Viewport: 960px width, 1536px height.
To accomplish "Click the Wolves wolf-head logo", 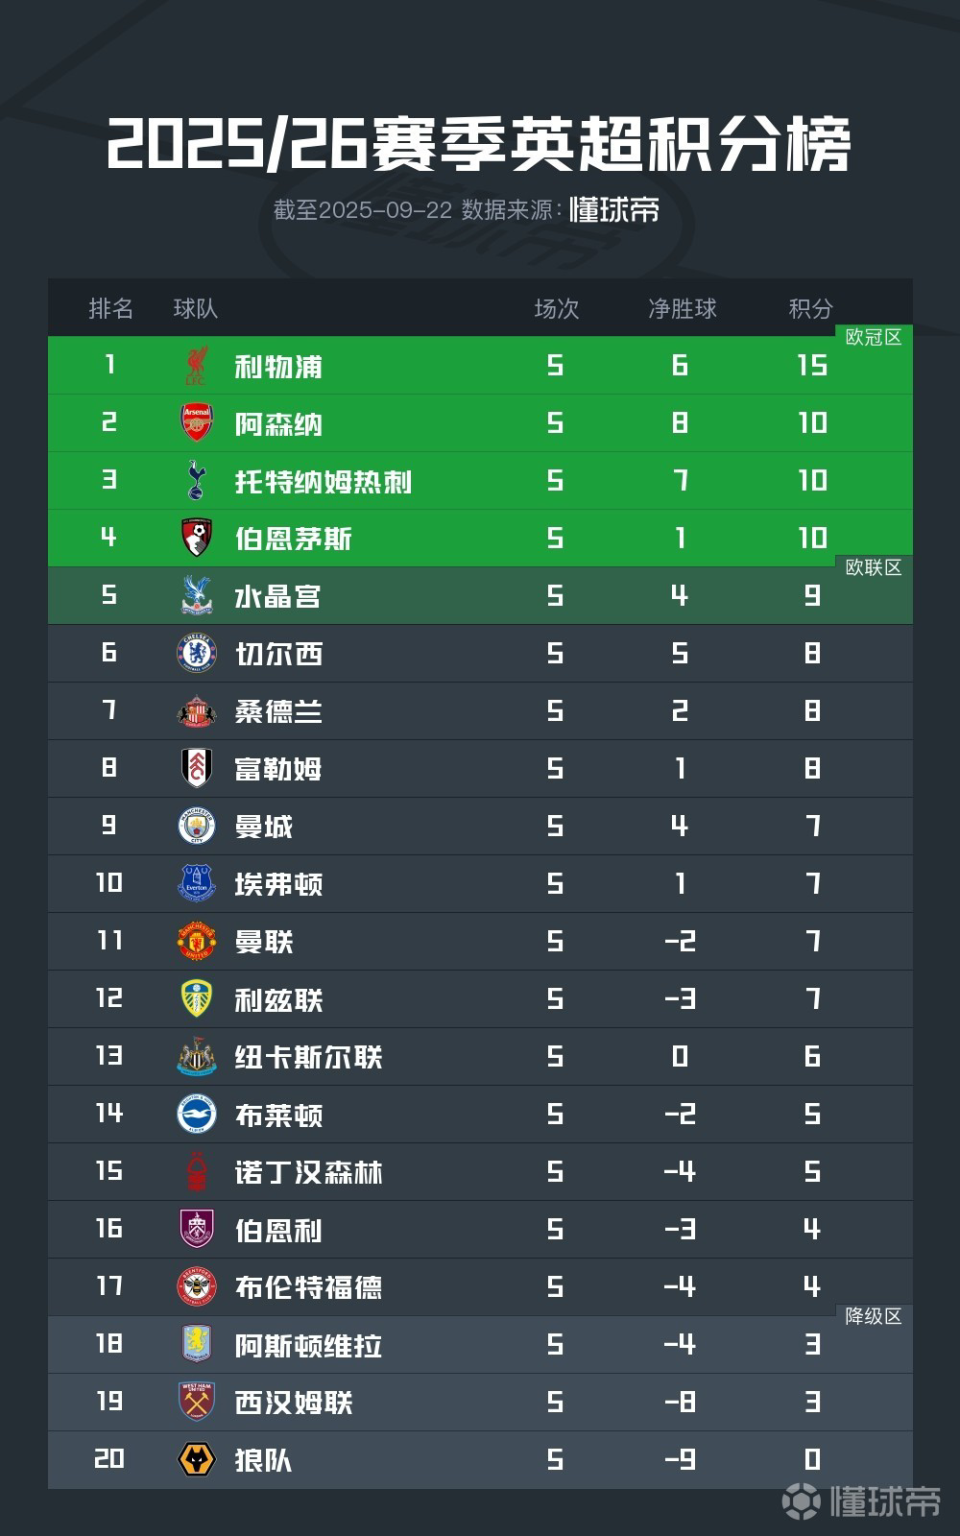I will [197, 1460].
